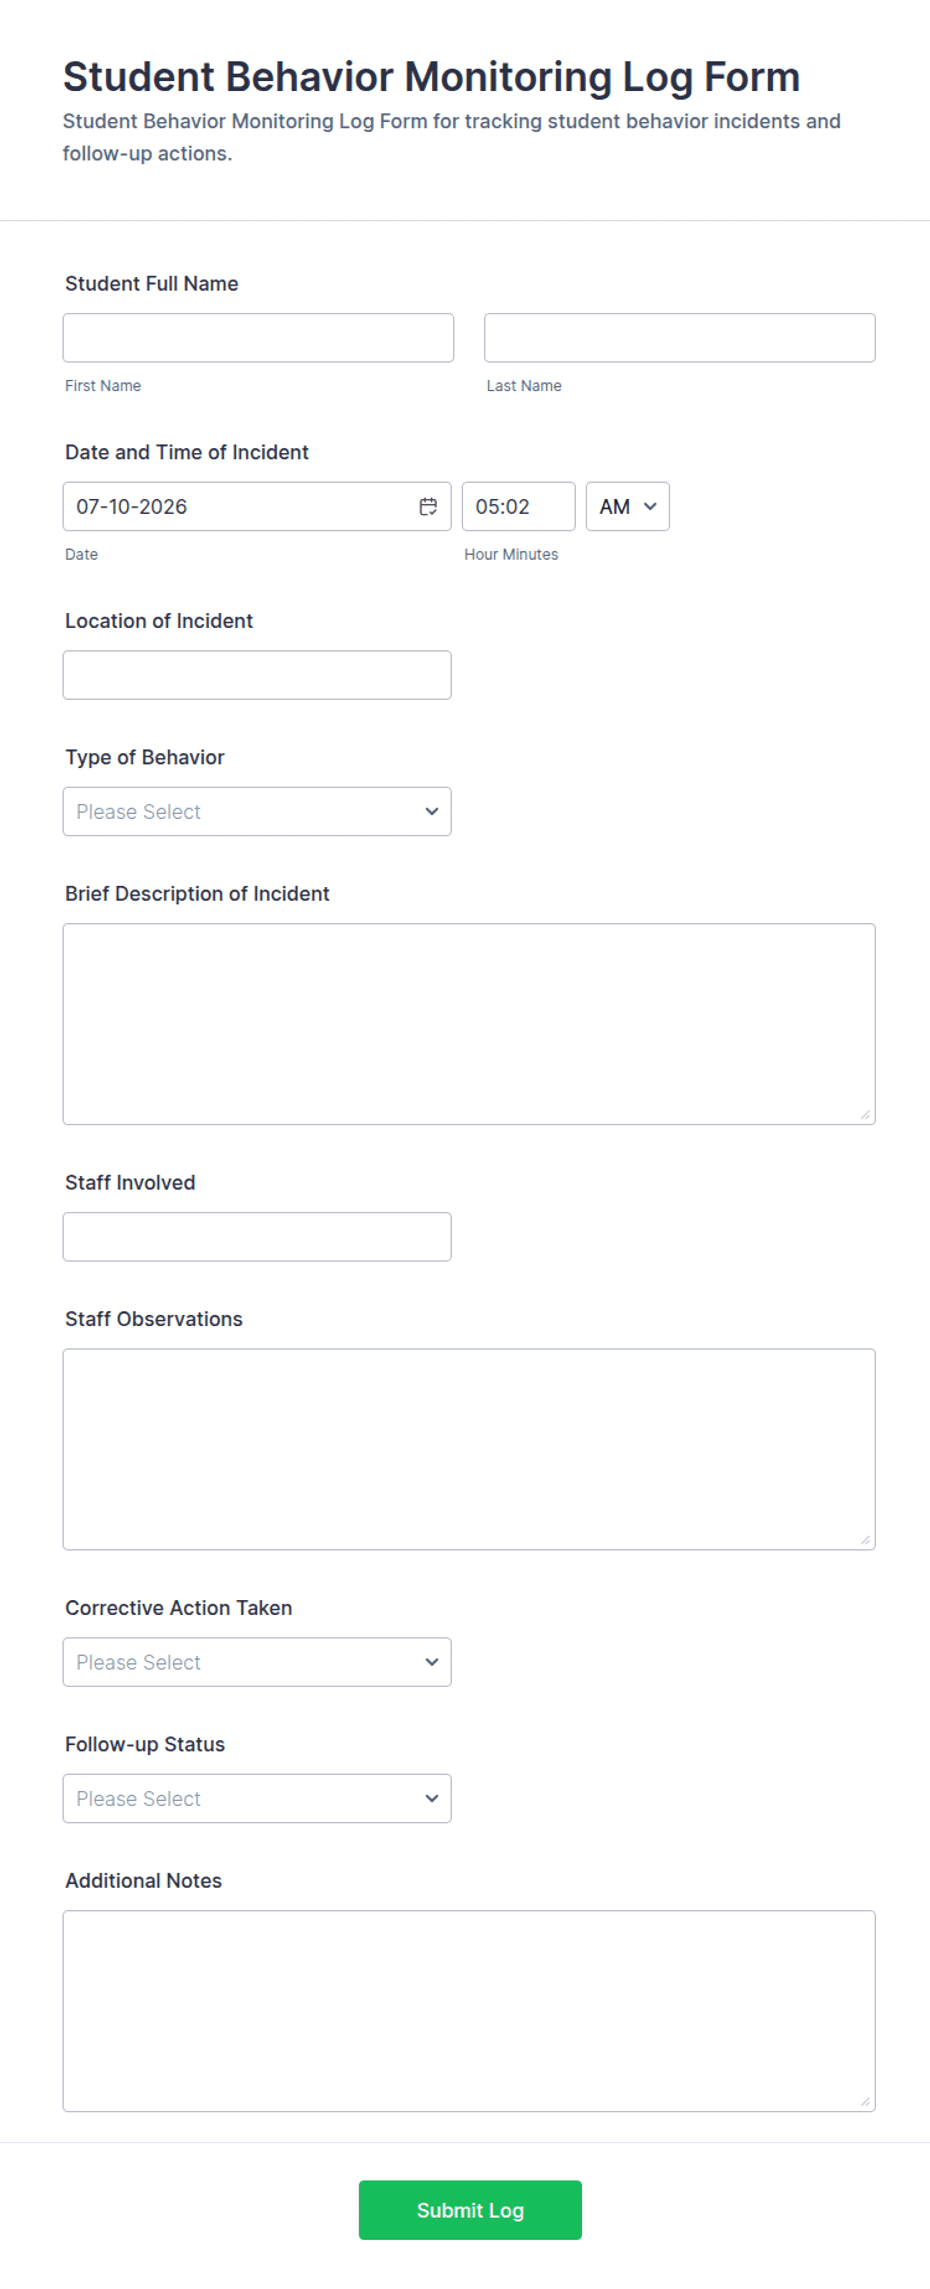Click the Corrective Action Taken chevron arrow
Image resolution: width=930 pixels, height=2289 pixels.
[432, 1662]
